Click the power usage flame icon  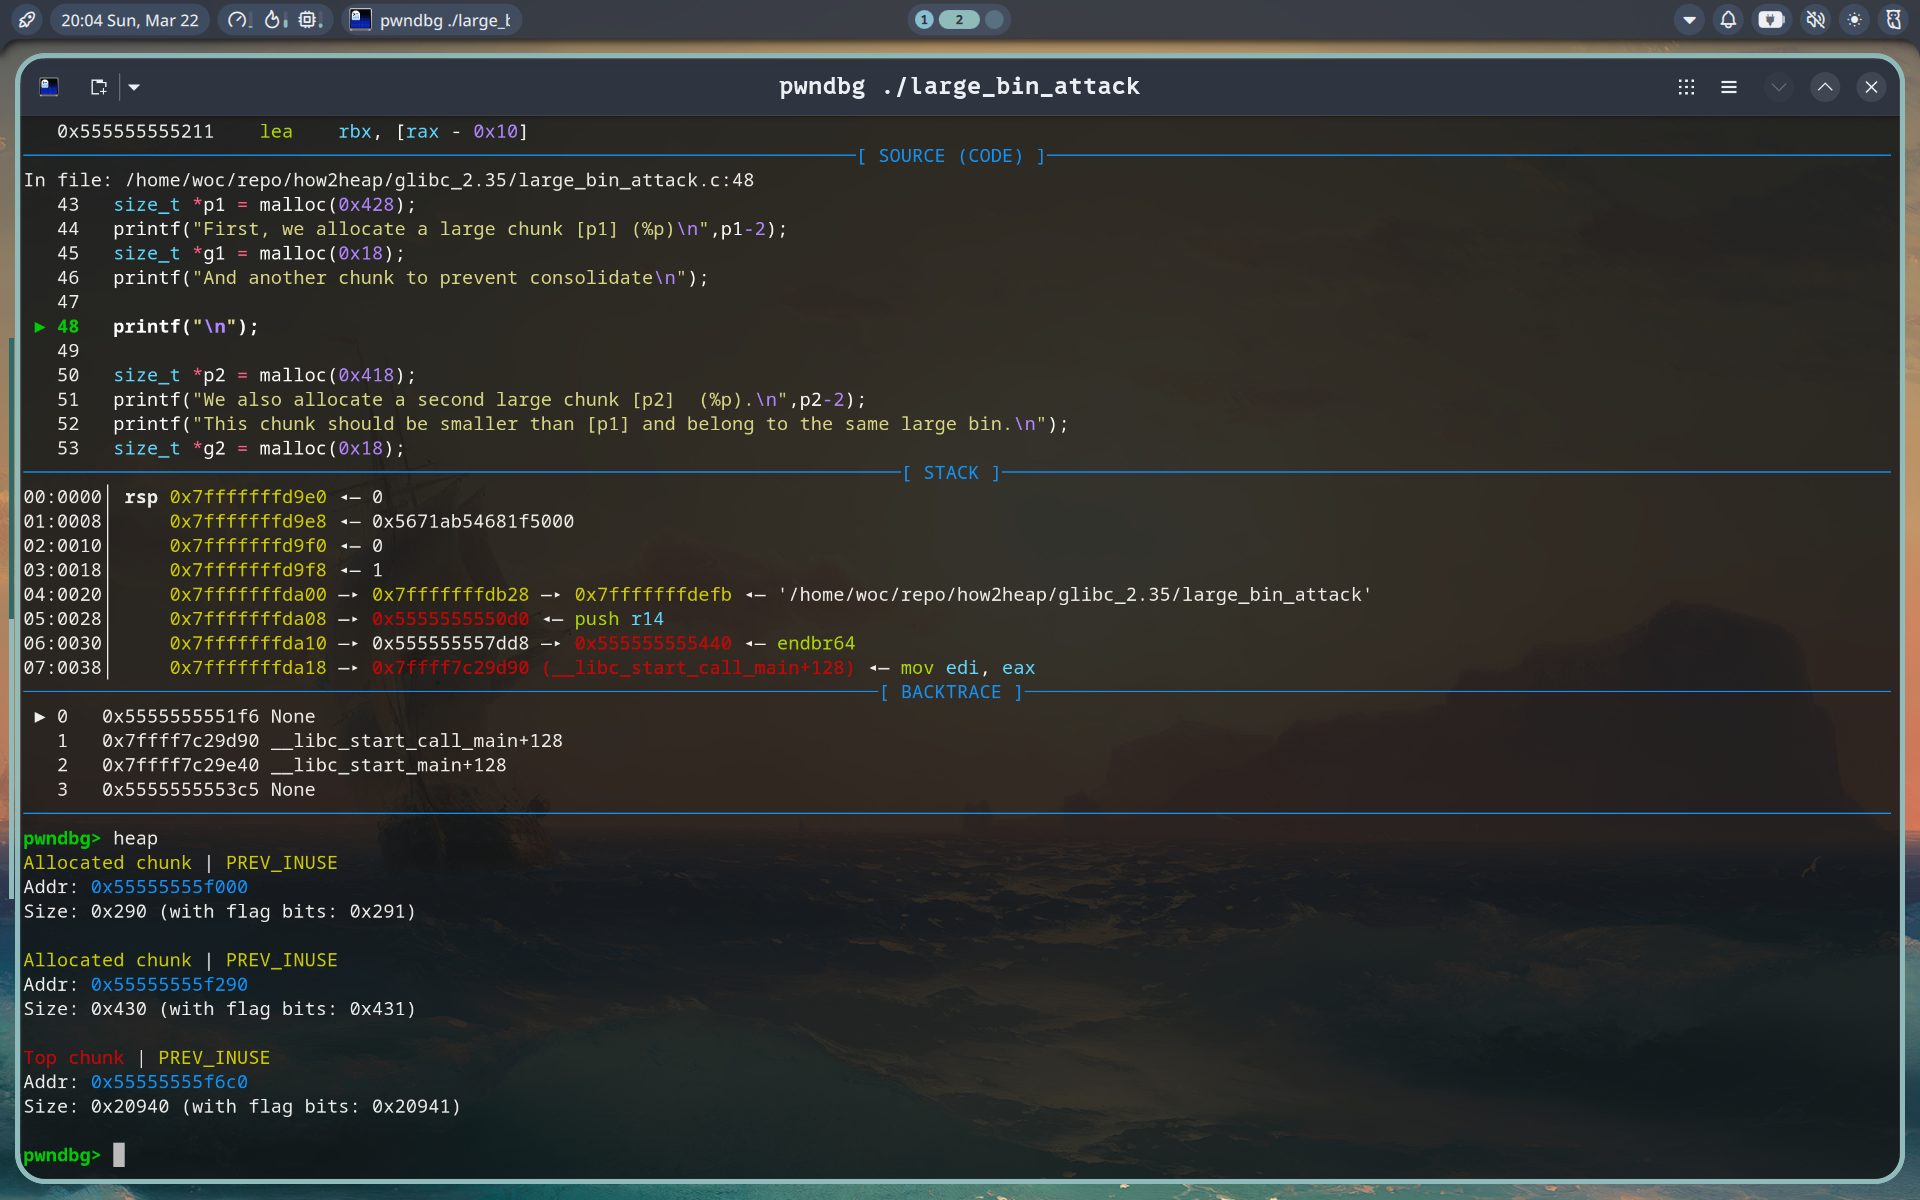[274, 20]
